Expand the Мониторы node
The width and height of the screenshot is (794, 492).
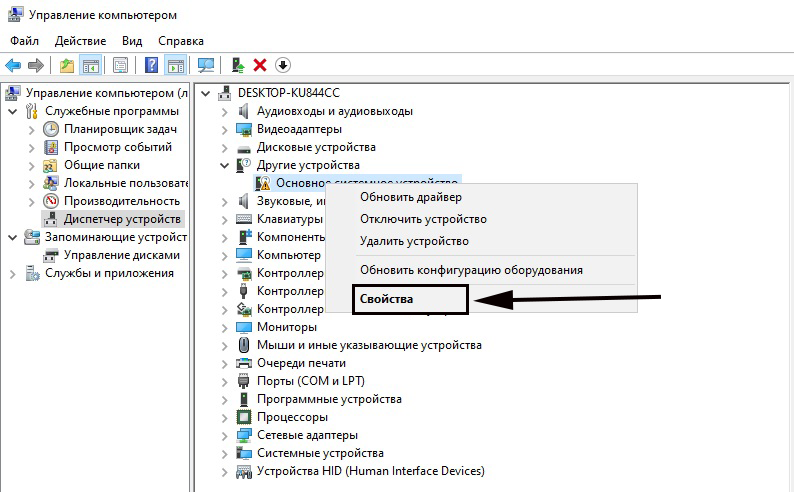point(225,328)
